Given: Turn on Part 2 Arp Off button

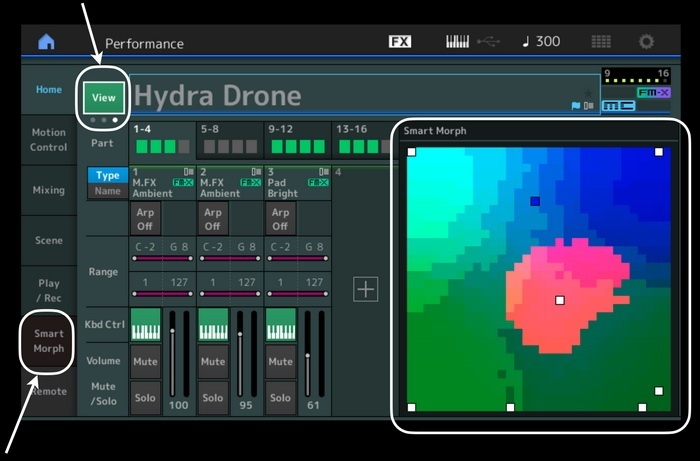Looking at the screenshot, I should [x=212, y=219].
